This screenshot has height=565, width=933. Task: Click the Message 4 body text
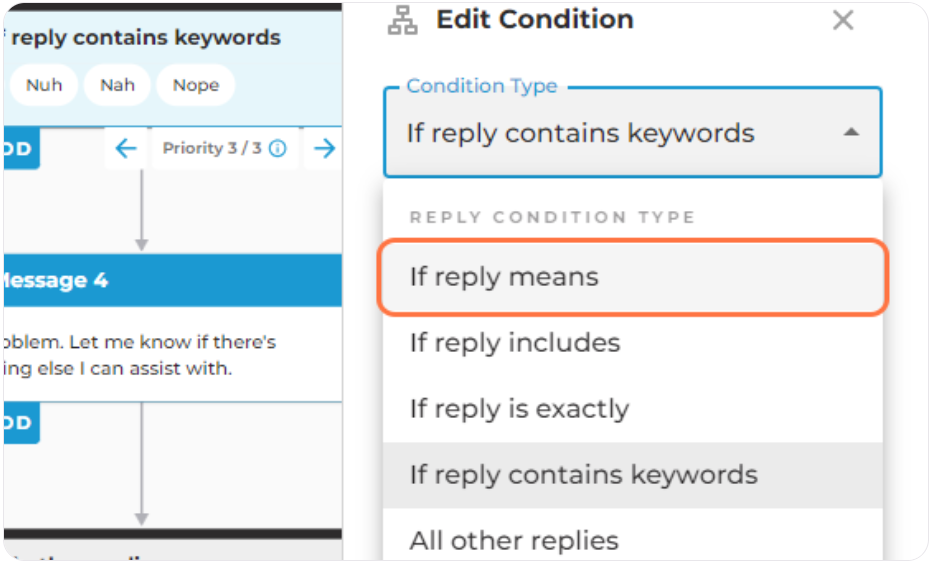coord(139,355)
